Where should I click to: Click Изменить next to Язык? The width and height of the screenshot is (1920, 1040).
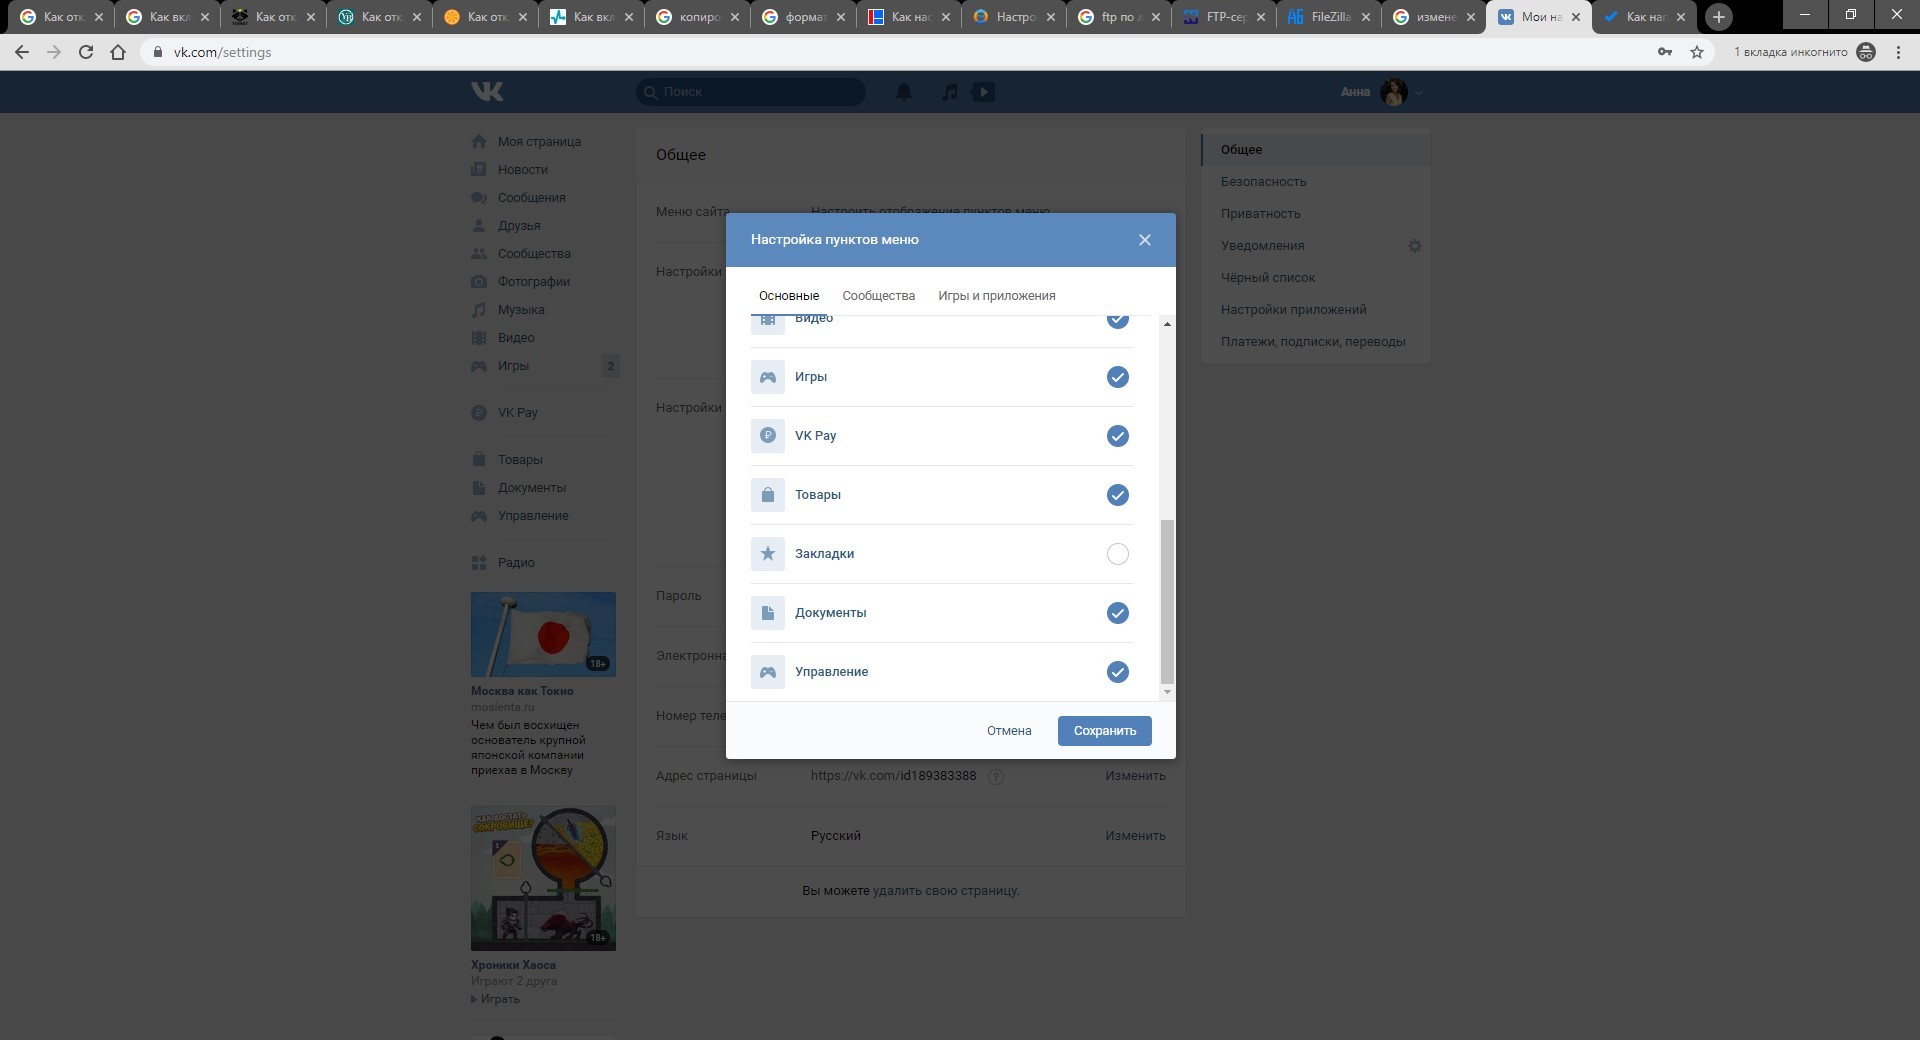[x=1135, y=836]
